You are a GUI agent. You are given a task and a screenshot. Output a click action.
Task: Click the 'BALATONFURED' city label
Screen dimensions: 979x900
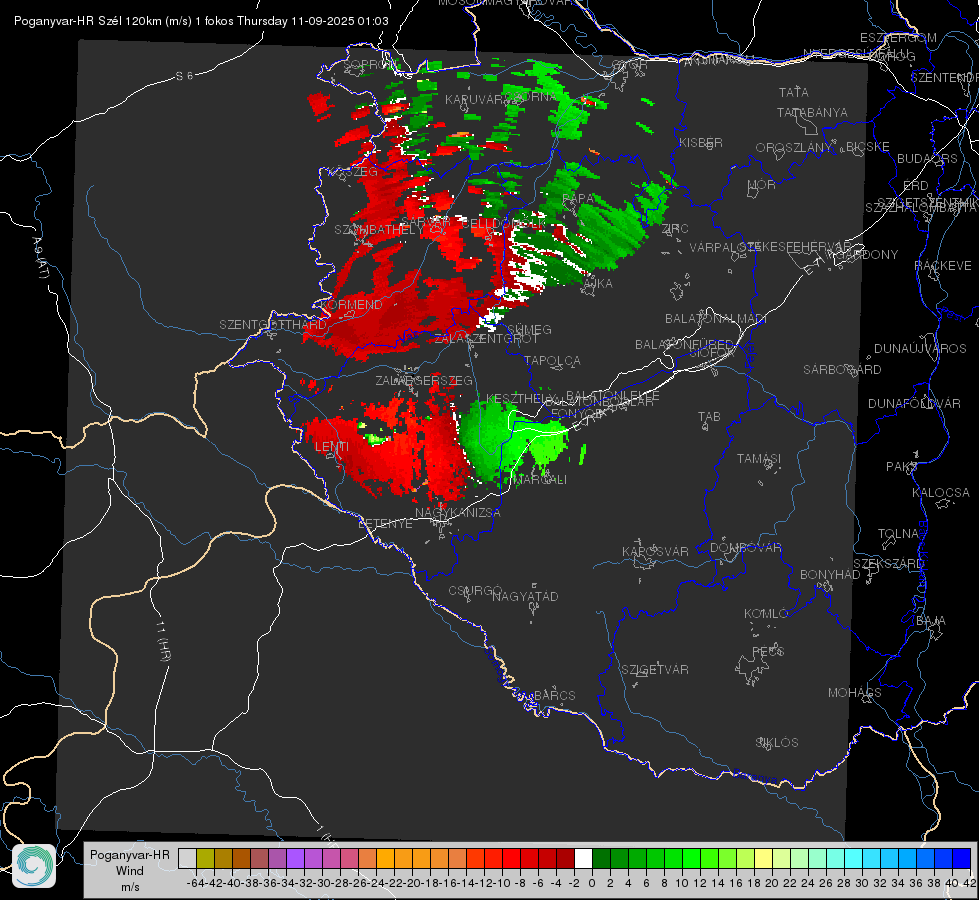pyautogui.click(x=684, y=345)
